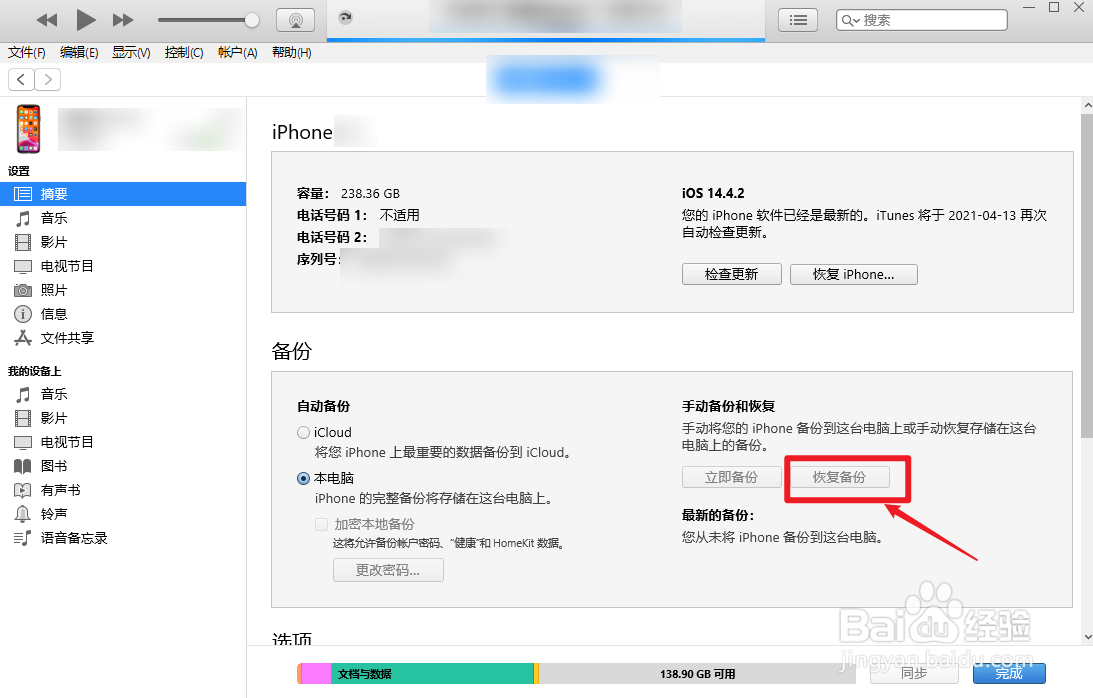Screen dimensions: 1093x698
Task: Click the 铃声 bell icon
Action: coord(23,514)
